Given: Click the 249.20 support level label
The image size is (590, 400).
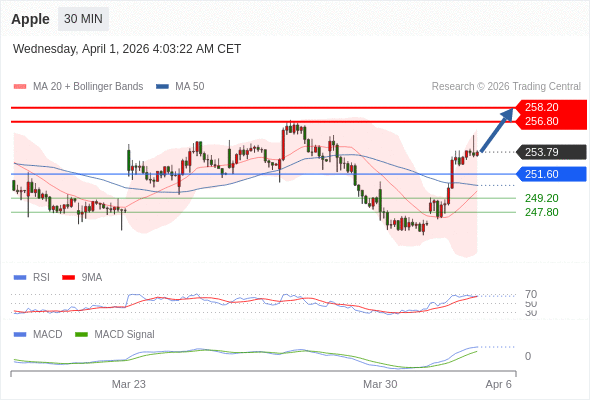Looking at the screenshot, I should tap(541, 198).
